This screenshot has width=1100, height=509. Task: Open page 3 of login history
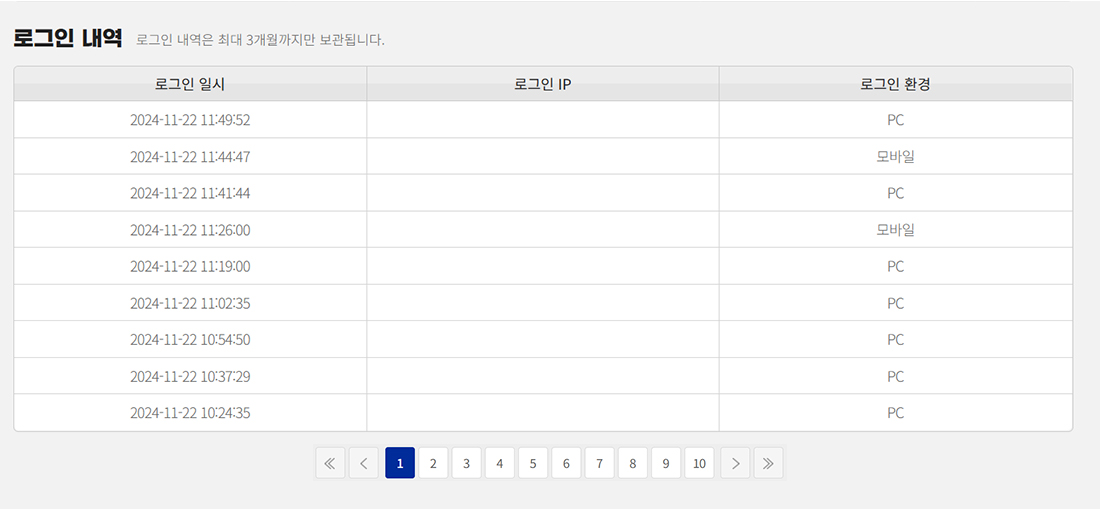click(467, 463)
